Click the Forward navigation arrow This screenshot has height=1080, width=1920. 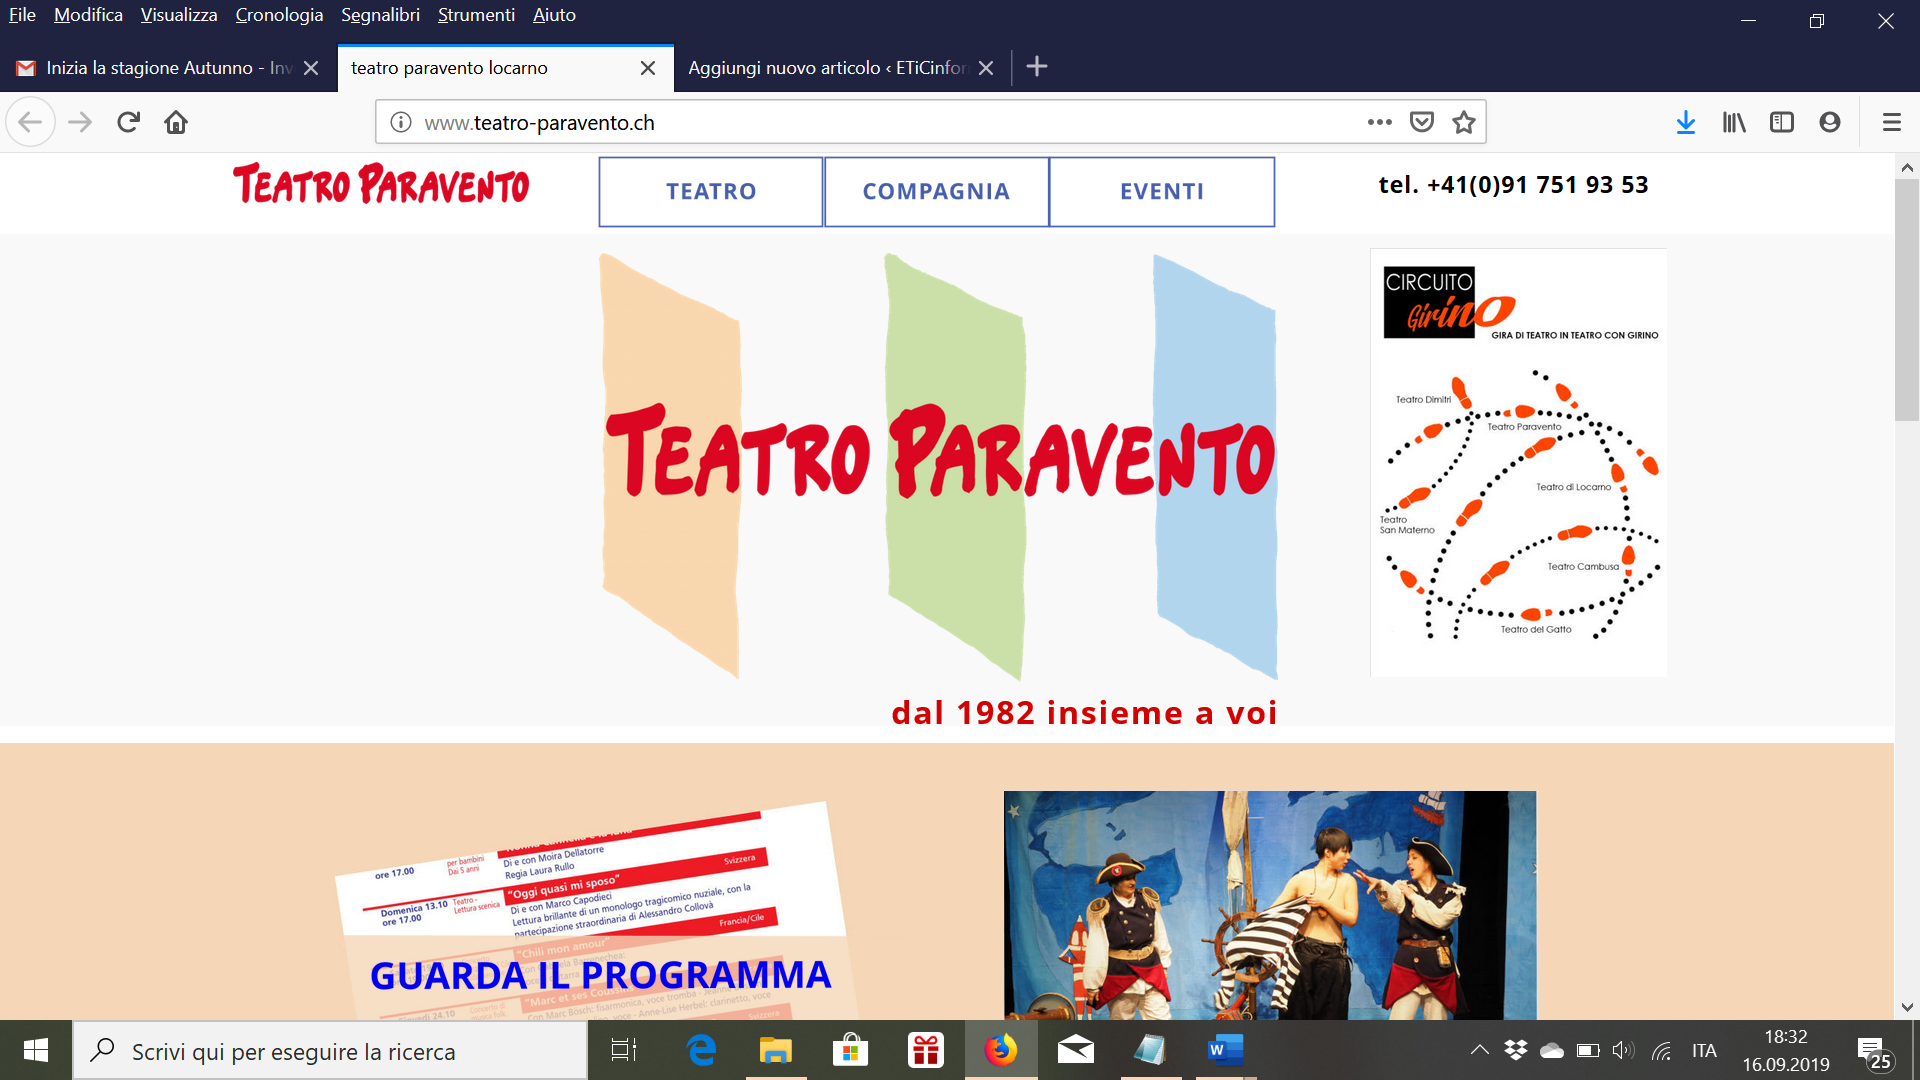80,122
